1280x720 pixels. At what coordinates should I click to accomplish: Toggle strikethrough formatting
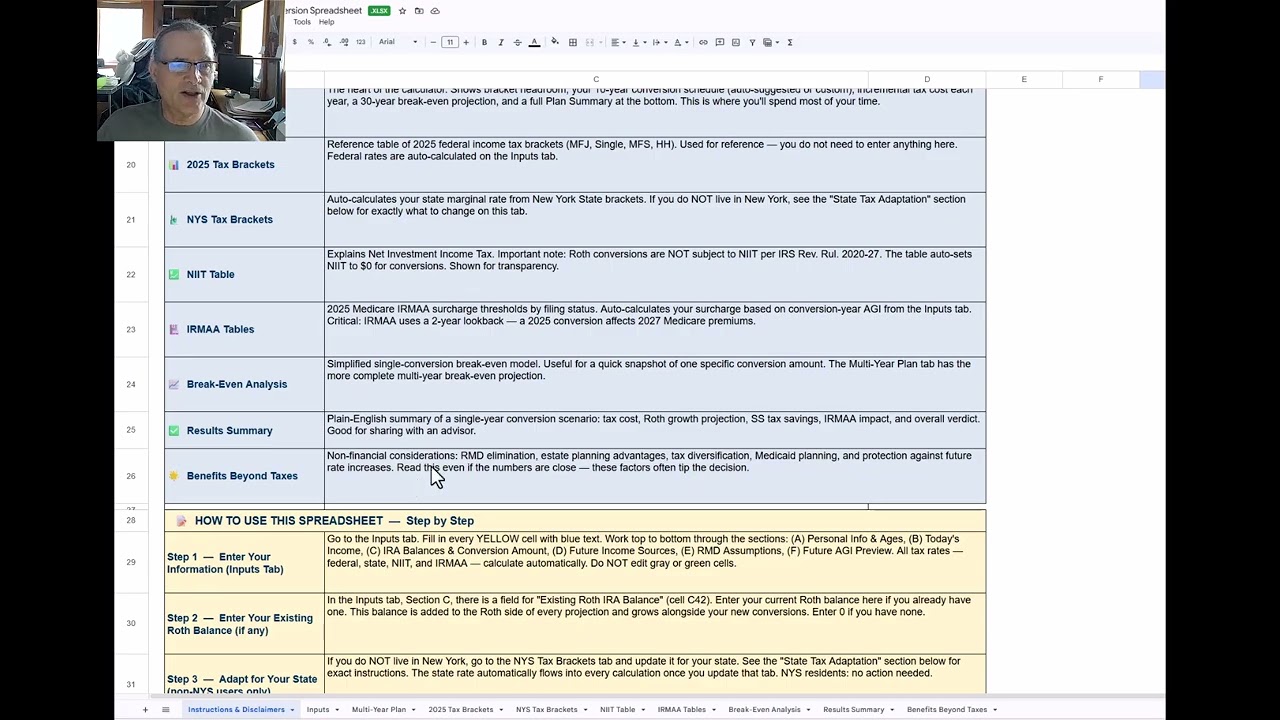[x=517, y=42]
